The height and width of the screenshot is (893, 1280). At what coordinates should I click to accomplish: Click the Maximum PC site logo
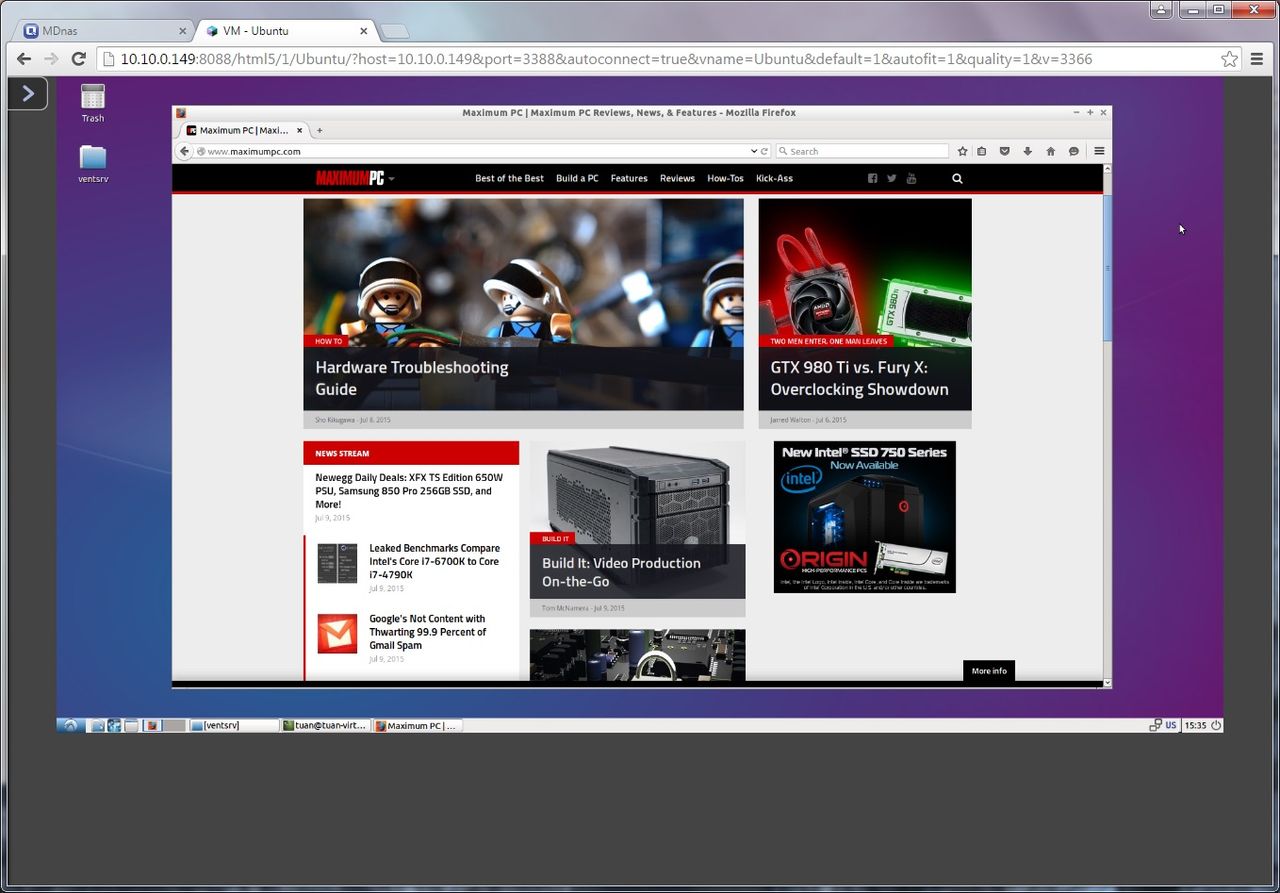pyautogui.click(x=350, y=178)
